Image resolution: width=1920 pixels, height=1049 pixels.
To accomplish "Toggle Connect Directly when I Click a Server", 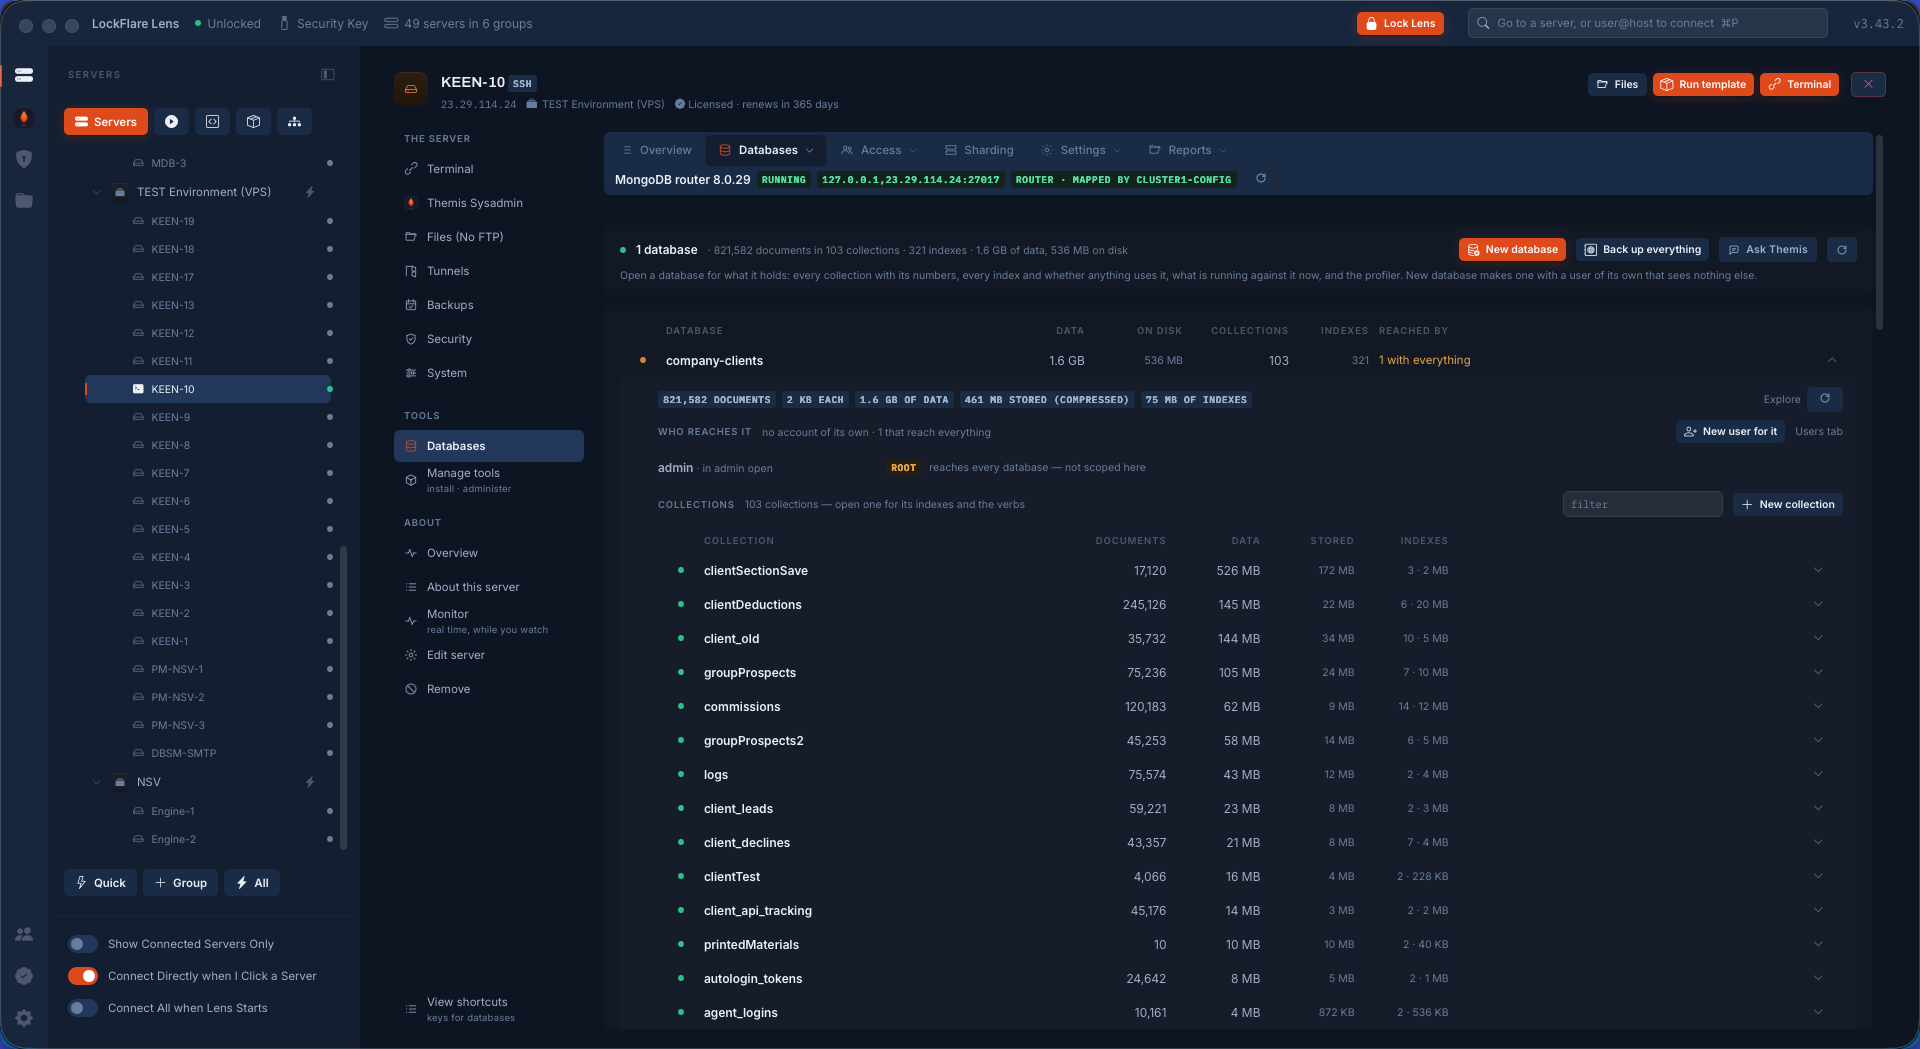I will tap(83, 976).
